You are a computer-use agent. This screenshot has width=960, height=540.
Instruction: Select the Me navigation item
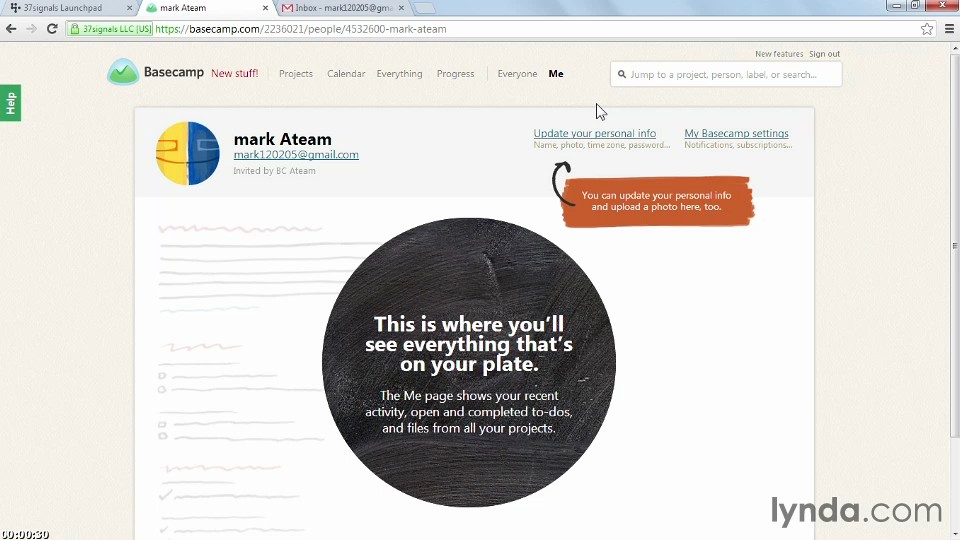[556, 73]
